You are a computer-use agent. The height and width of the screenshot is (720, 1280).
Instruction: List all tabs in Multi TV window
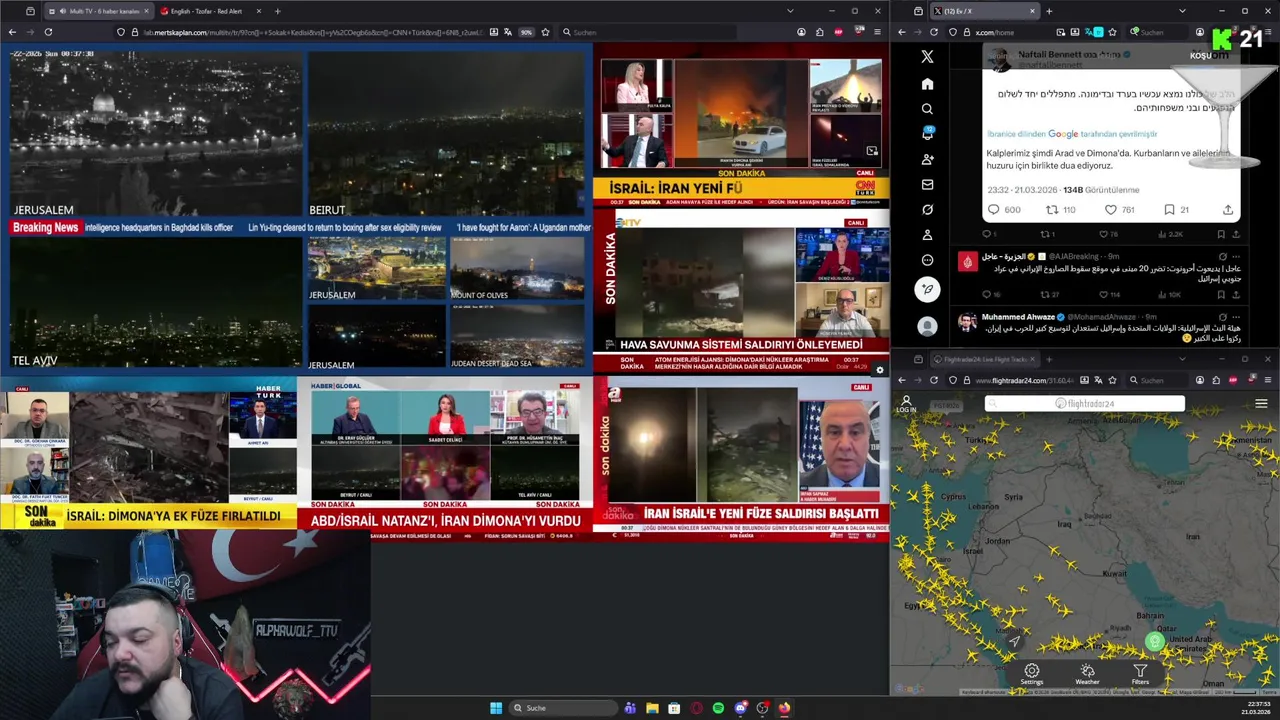(x=790, y=11)
